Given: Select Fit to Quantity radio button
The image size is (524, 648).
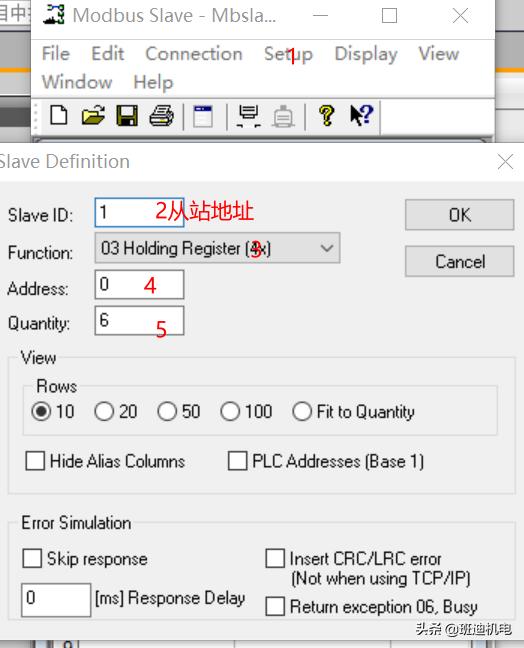Looking at the screenshot, I should pos(302,411).
